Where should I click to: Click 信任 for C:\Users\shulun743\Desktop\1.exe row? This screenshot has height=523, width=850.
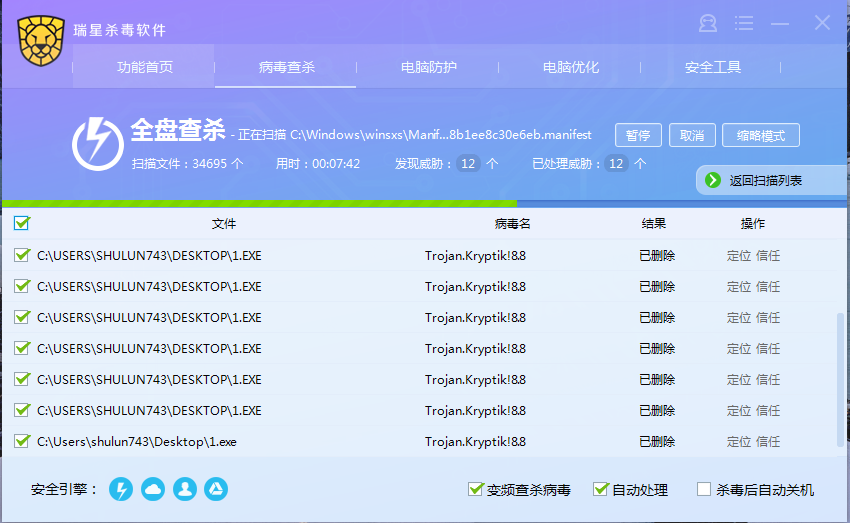click(768, 442)
